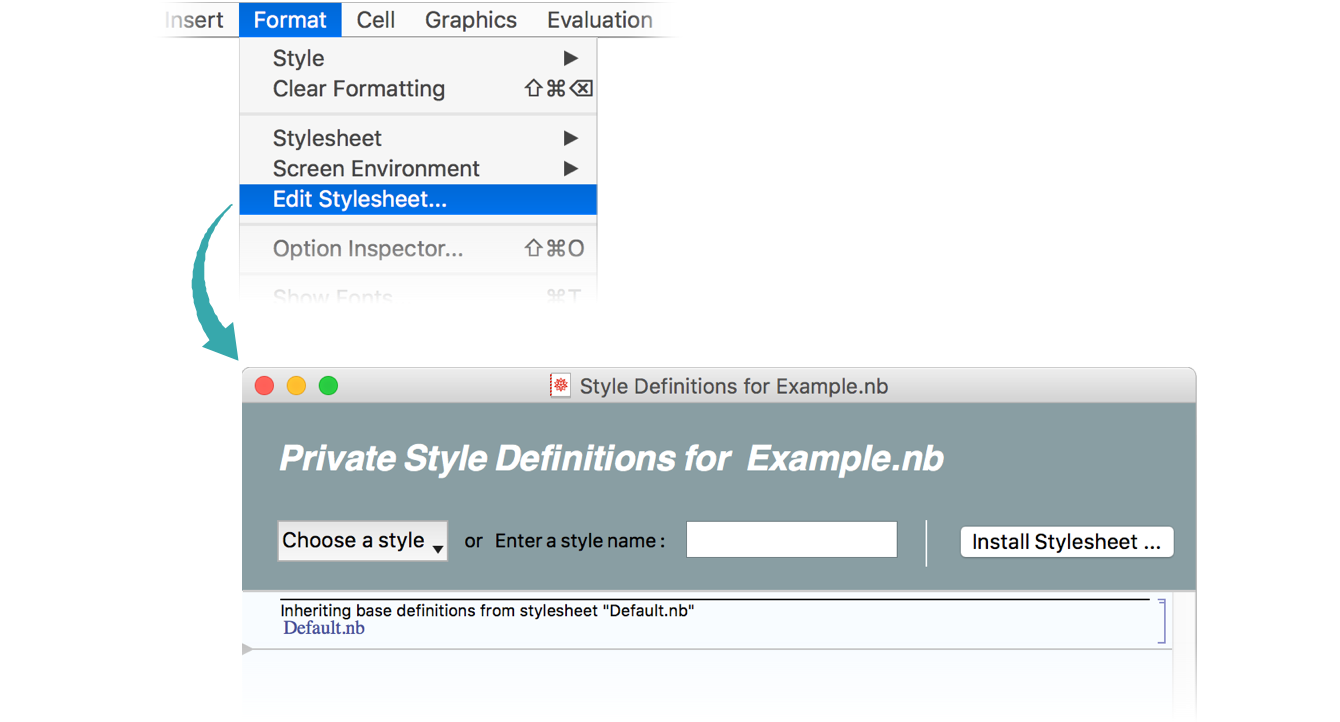1340x722 pixels.
Task: Open the Cell menu
Action: pos(376,20)
